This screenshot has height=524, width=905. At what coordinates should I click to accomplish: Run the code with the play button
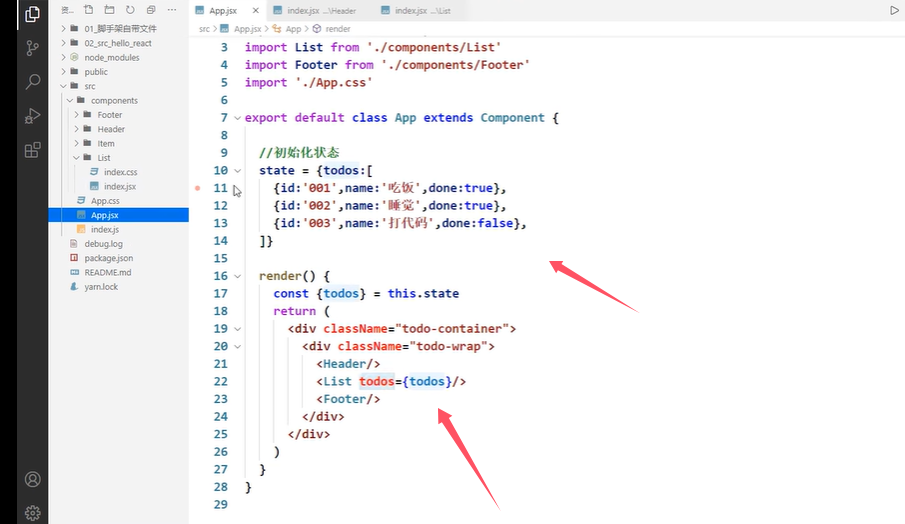894,10
